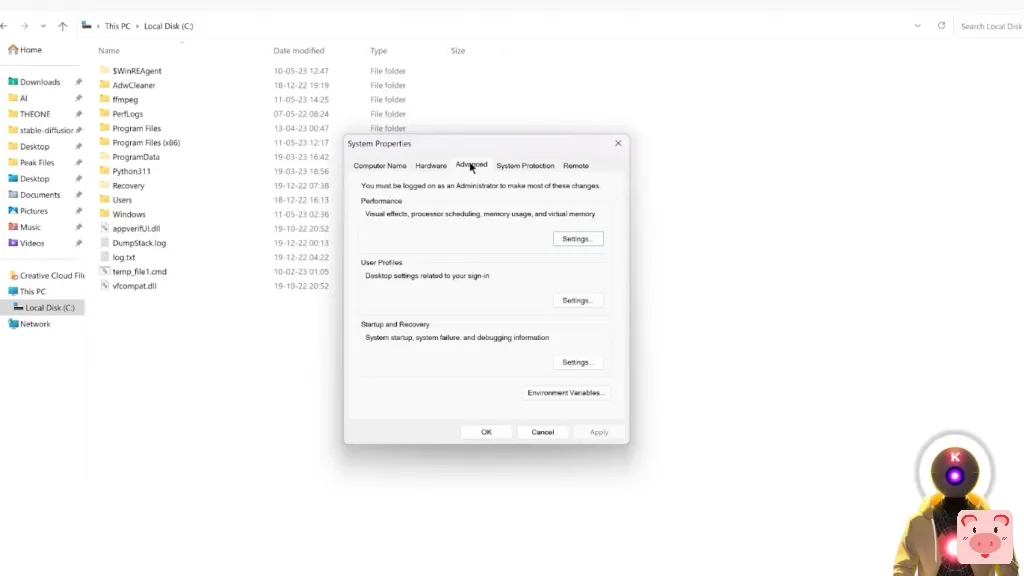1024x576 pixels.
Task: Open Pictures in the sidebar
Action: 33,211
